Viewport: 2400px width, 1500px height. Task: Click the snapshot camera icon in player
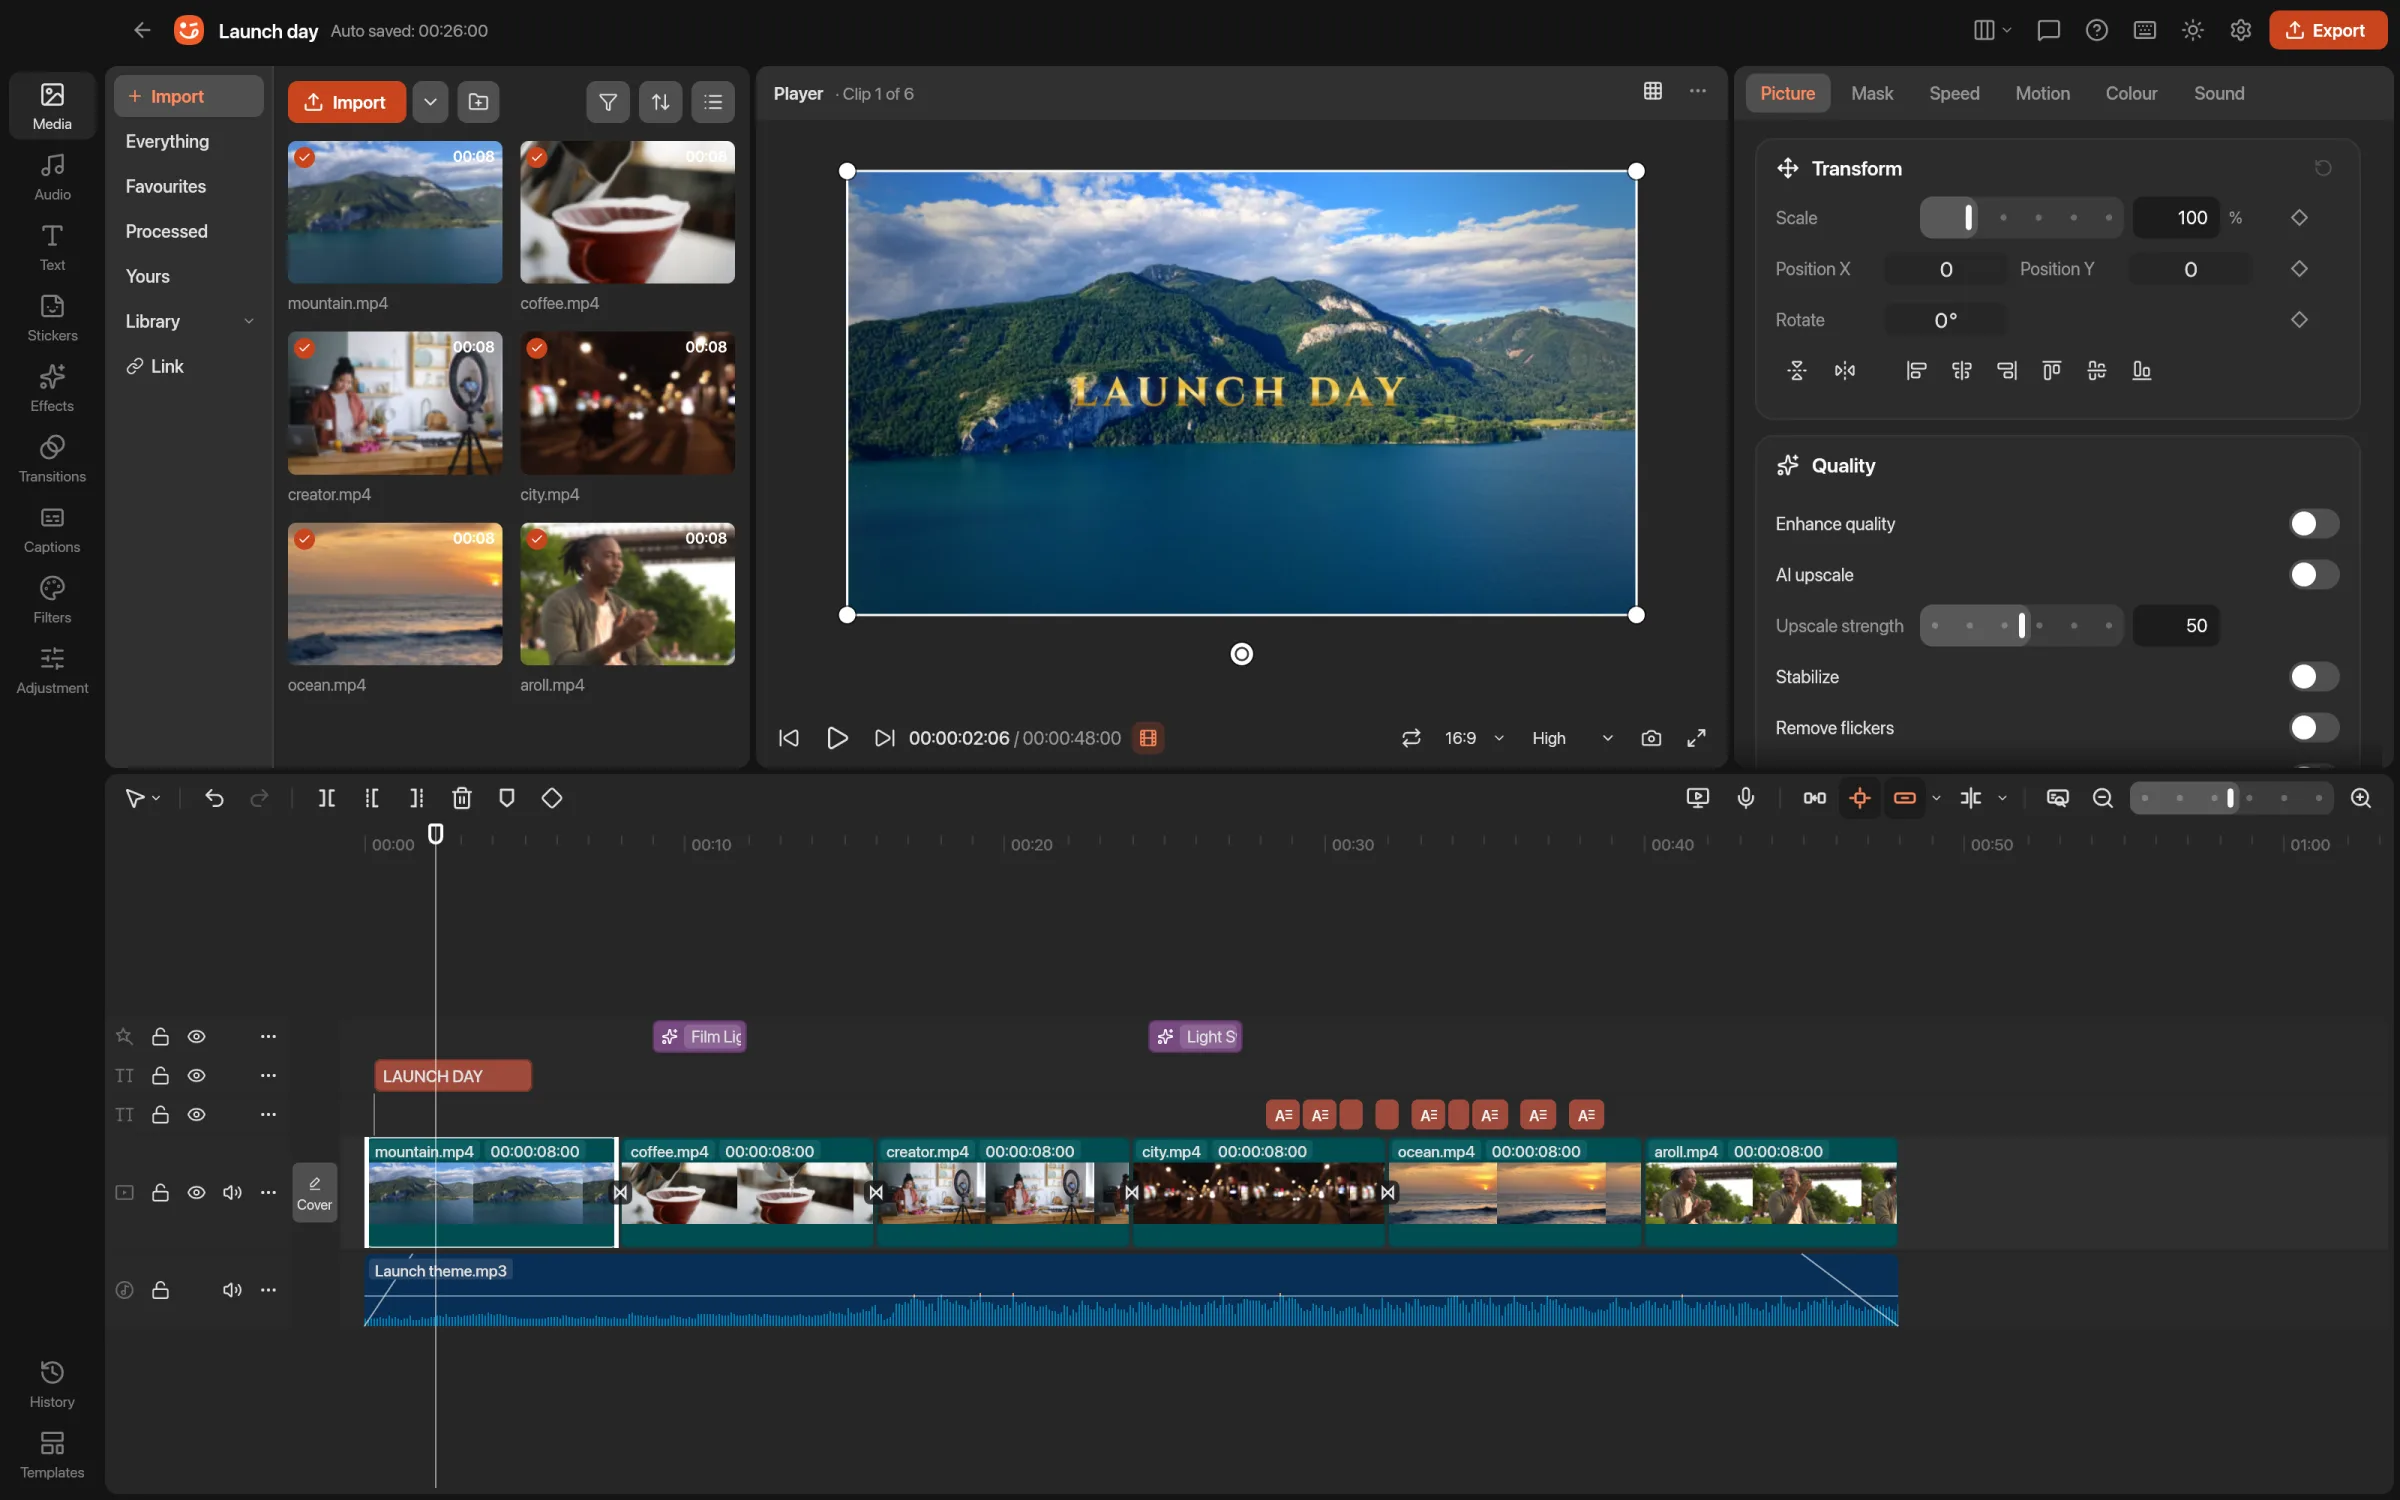click(1651, 738)
